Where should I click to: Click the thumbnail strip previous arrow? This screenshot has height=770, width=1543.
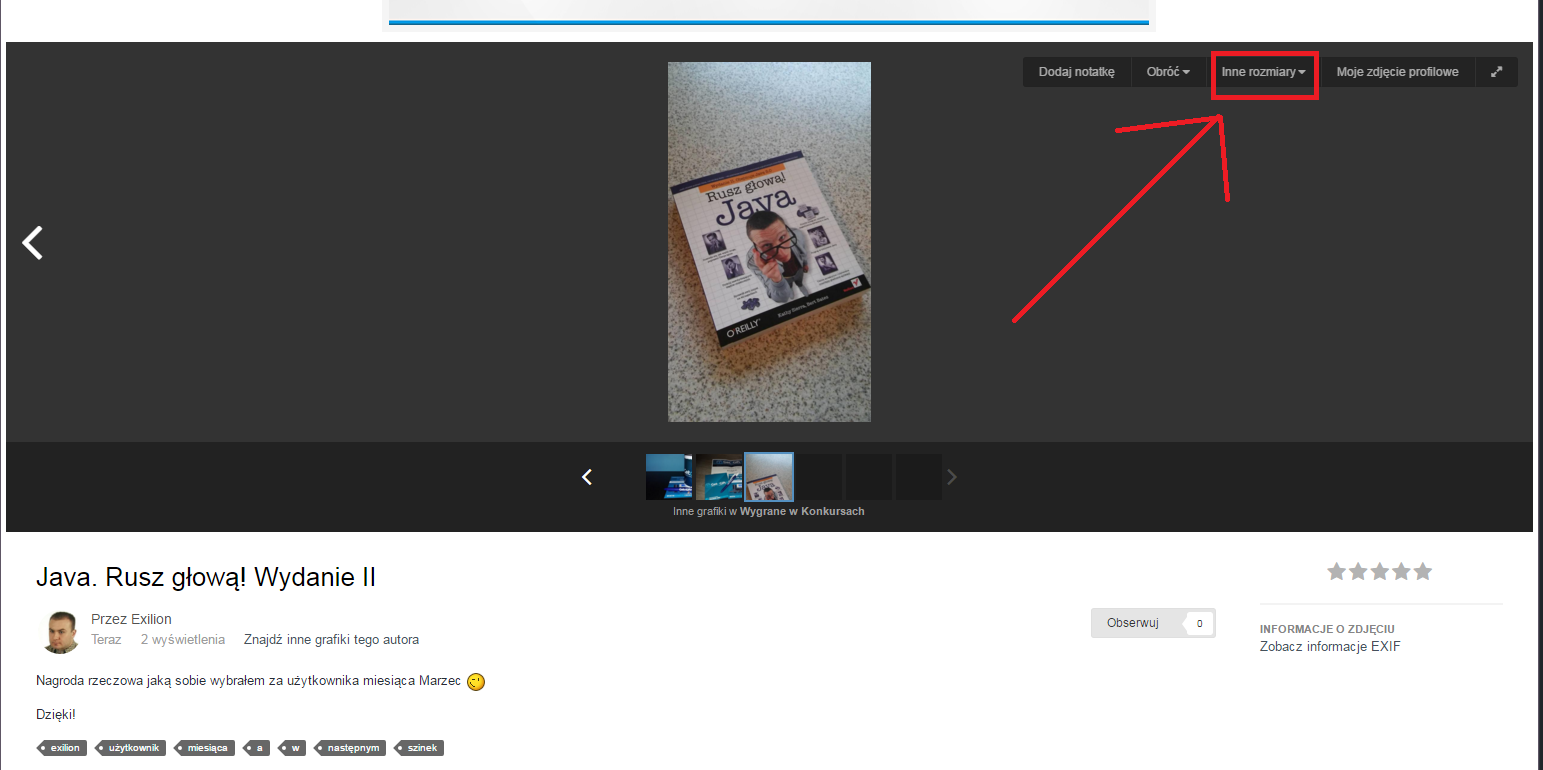point(588,477)
